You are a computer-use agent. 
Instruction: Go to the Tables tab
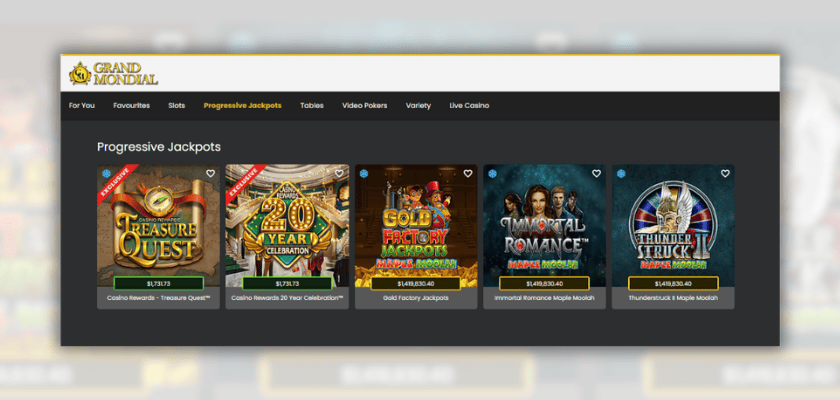pos(312,105)
